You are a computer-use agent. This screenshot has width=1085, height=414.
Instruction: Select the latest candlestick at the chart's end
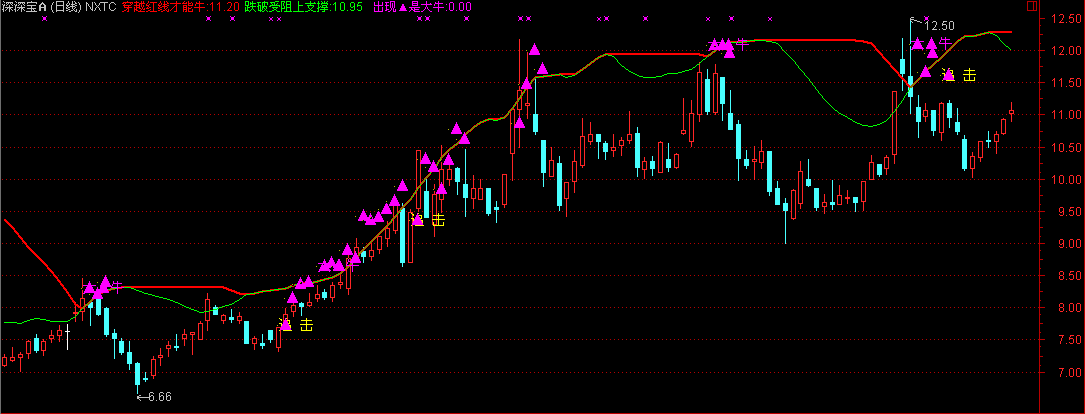coord(1012,111)
